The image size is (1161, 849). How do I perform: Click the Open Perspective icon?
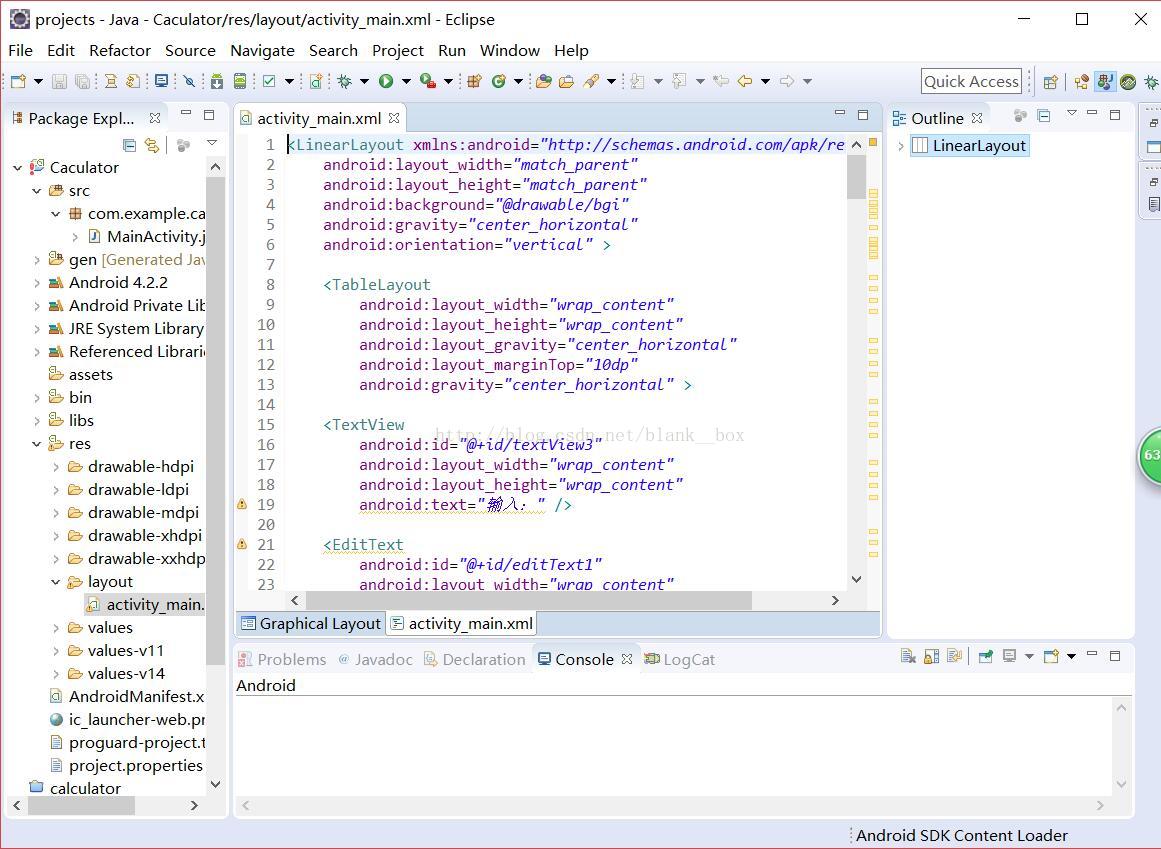click(x=1051, y=82)
